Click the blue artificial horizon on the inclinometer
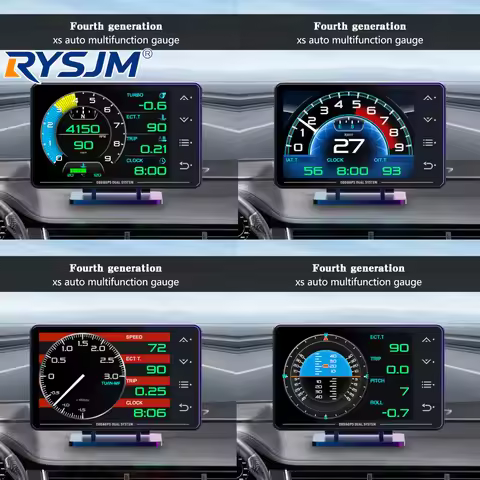 click(x=325, y=363)
